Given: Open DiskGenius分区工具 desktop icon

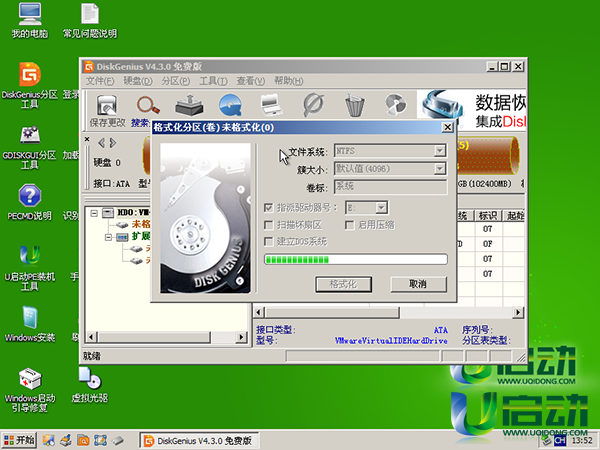Looking at the screenshot, I should (30, 85).
